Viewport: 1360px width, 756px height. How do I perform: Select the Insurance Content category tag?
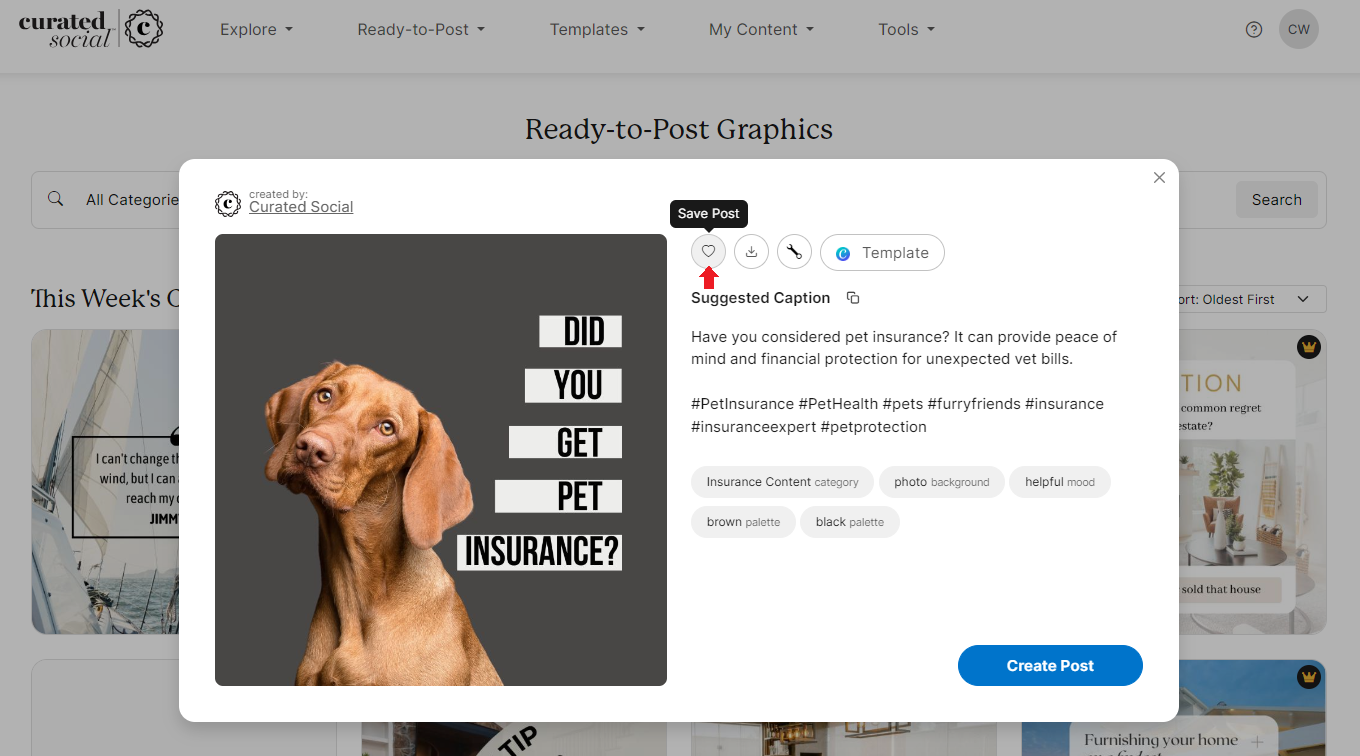point(782,482)
